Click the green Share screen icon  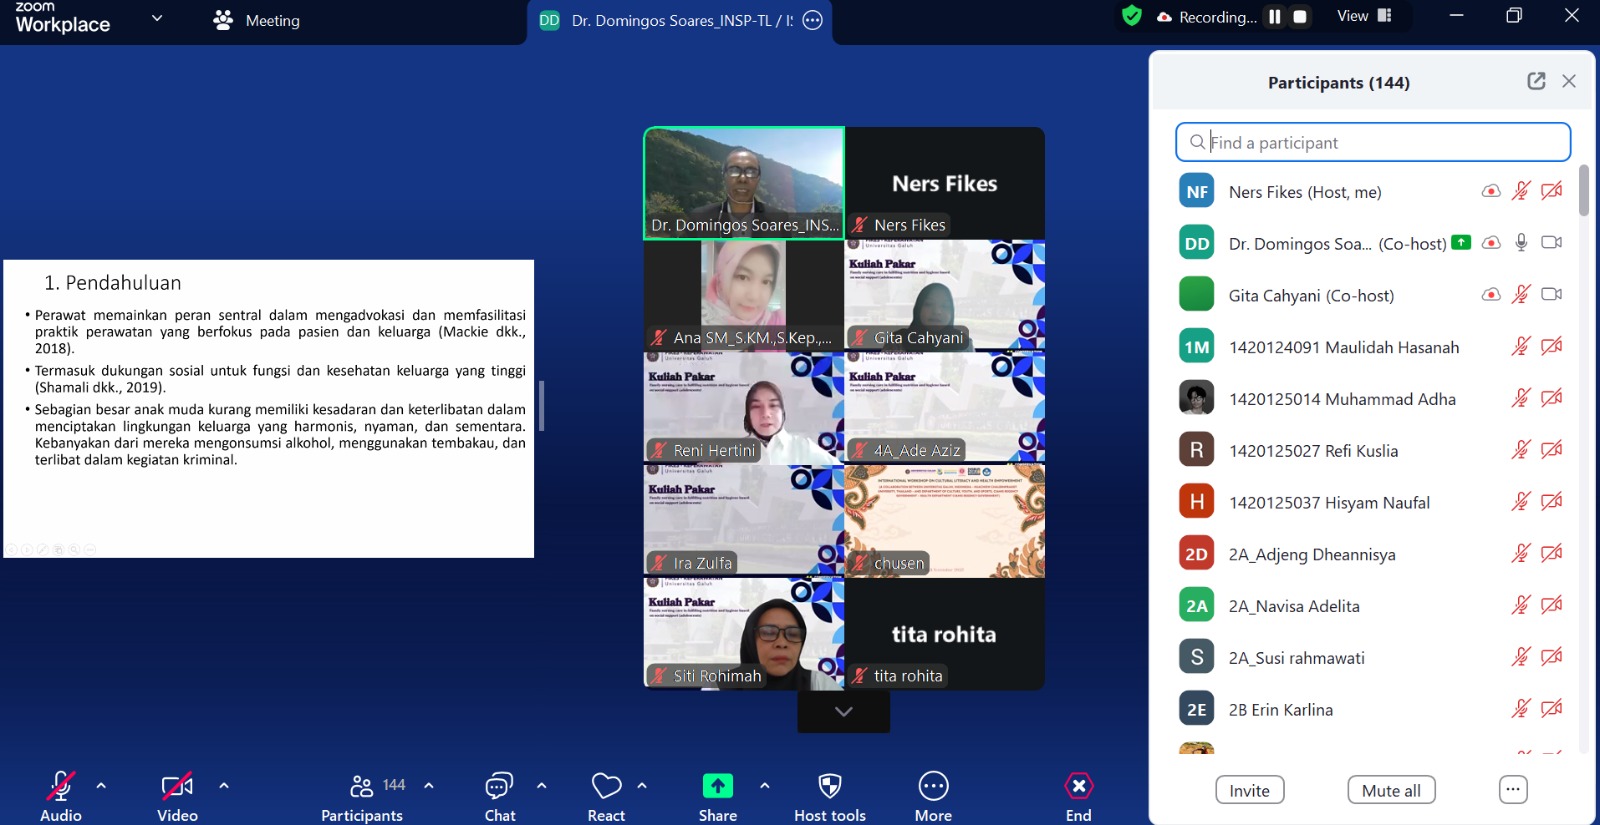pyautogui.click(x=717, y=787)
